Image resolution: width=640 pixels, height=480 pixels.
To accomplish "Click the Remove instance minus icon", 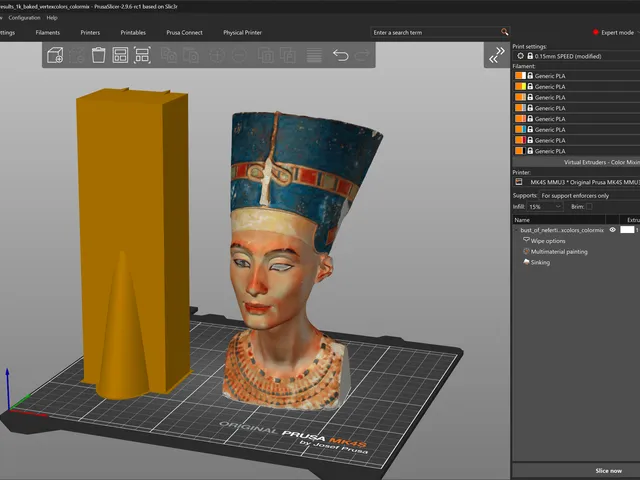I will (x=239, y=55).
